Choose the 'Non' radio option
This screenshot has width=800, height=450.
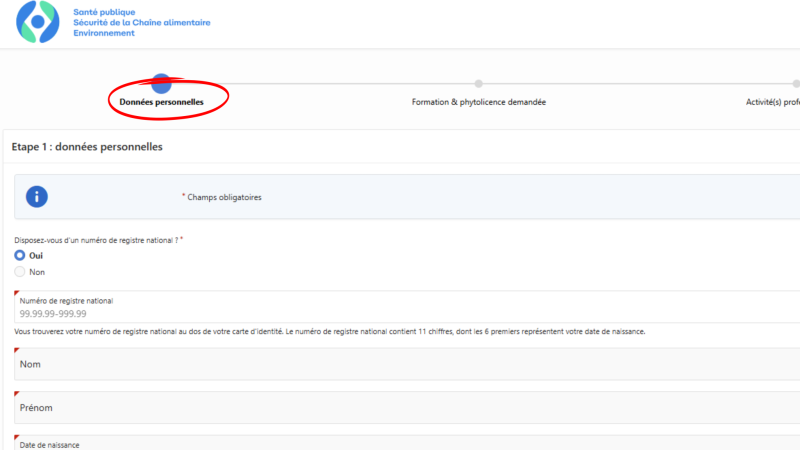point(20,272)
